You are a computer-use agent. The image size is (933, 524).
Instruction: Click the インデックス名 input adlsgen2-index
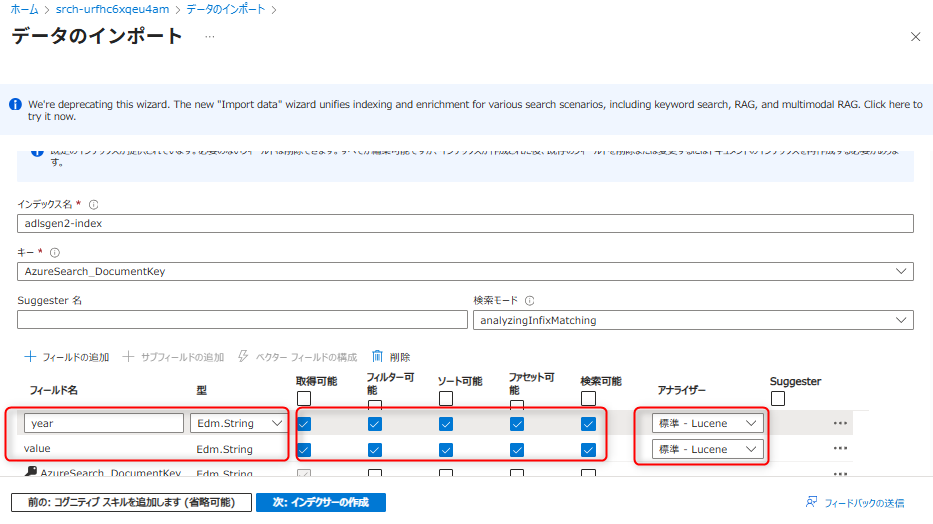465,224
